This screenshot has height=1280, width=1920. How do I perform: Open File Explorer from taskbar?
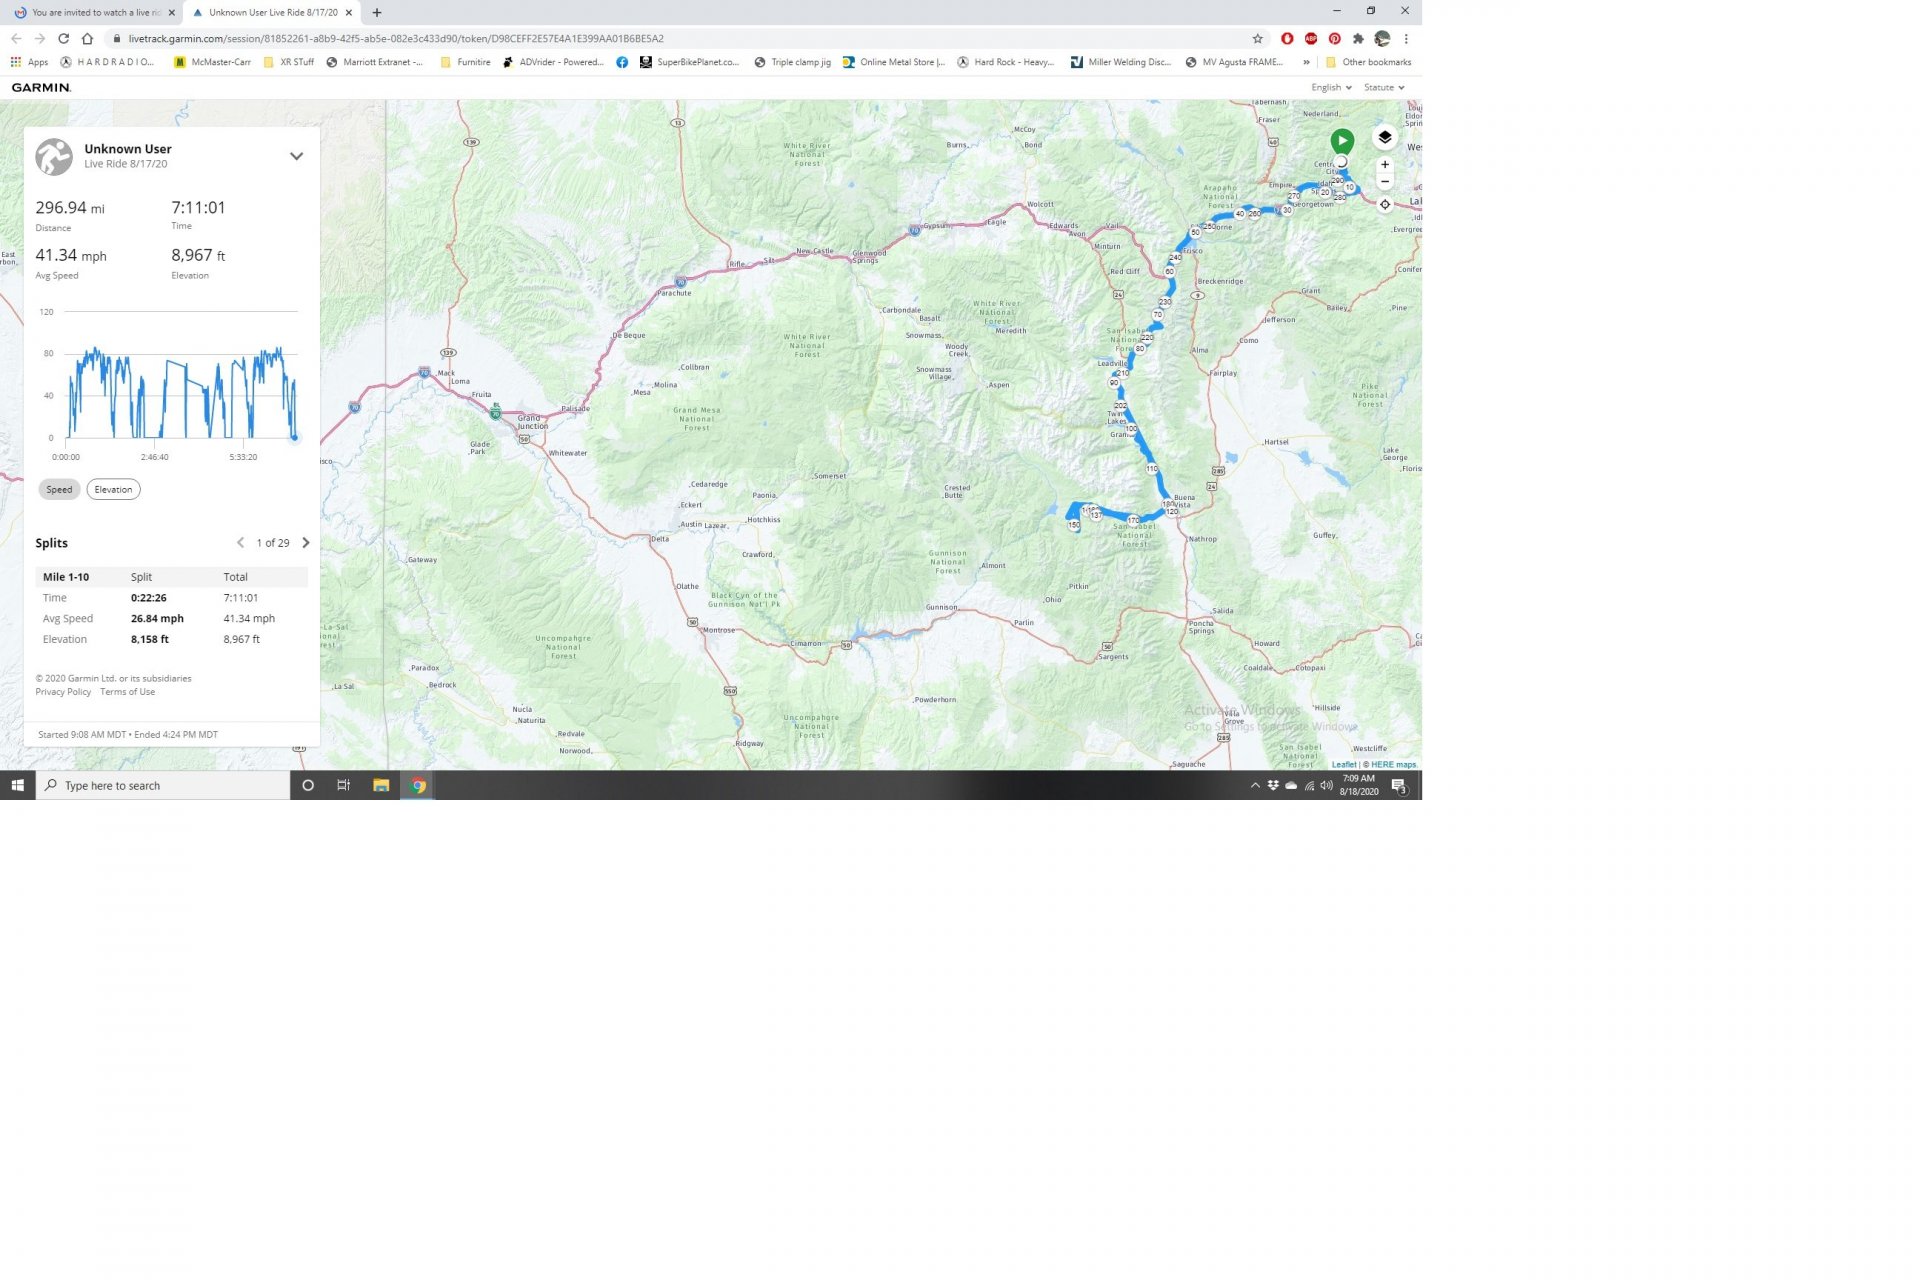tap(381, 785)
